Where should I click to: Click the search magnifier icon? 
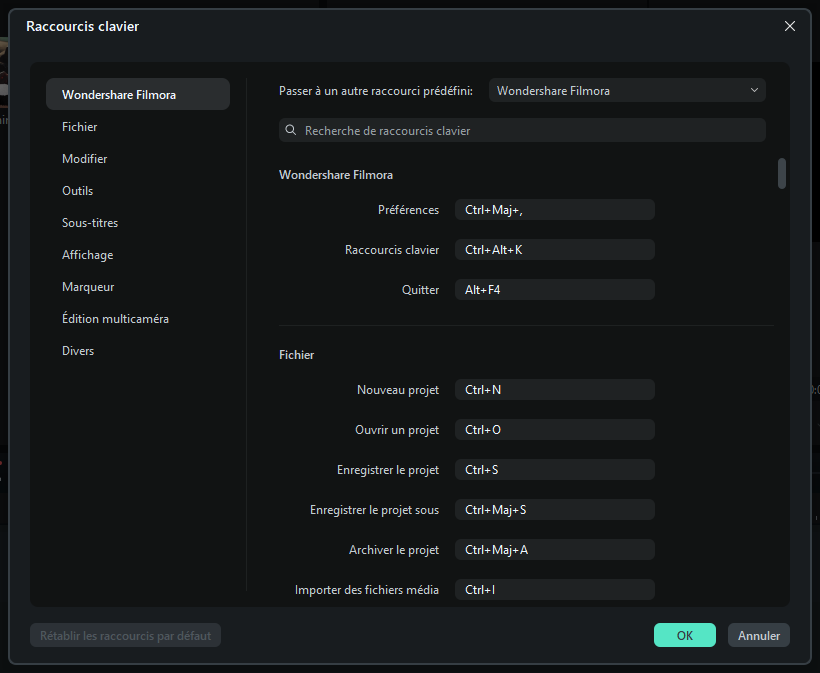(291, 130)
